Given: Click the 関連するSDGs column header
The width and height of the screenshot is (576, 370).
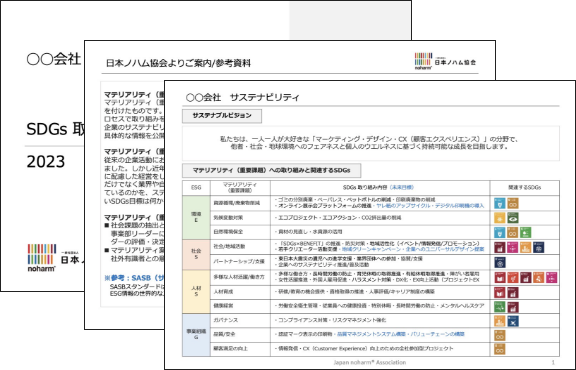Looking at the screenshot, I should [x=525, y=188].
